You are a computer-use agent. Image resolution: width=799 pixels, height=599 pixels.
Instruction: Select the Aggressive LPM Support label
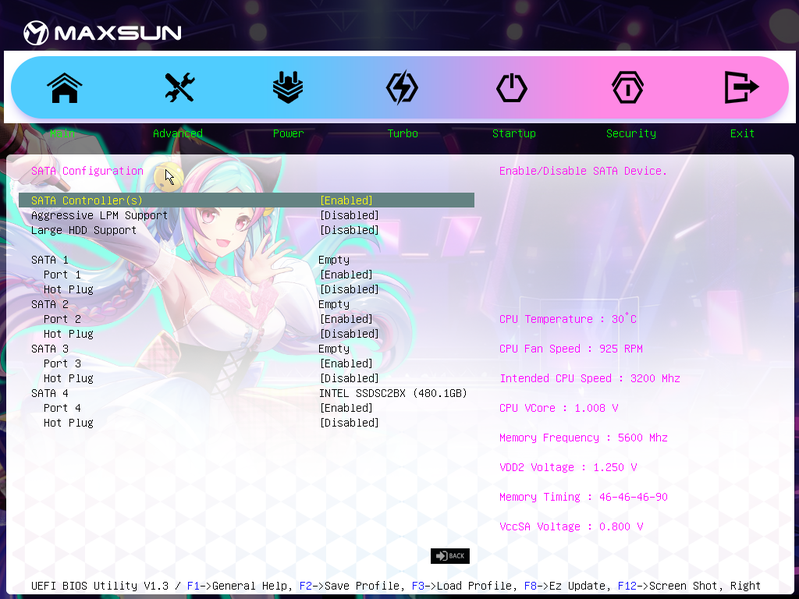click(x=99, y=215)
